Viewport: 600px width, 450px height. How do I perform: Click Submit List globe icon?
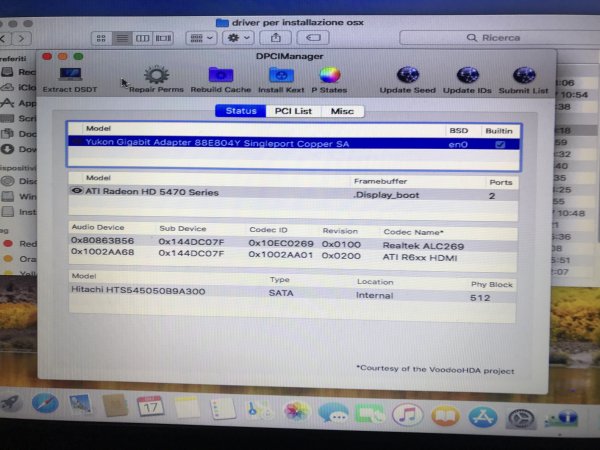pos(523,75)
